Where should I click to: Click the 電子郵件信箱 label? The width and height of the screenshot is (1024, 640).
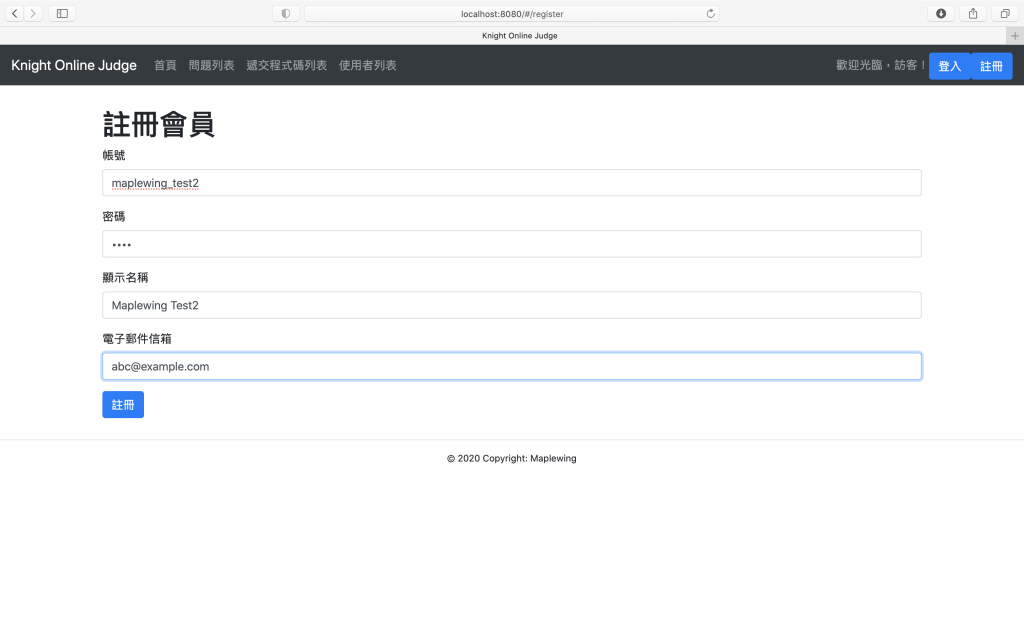coord(137,339)
